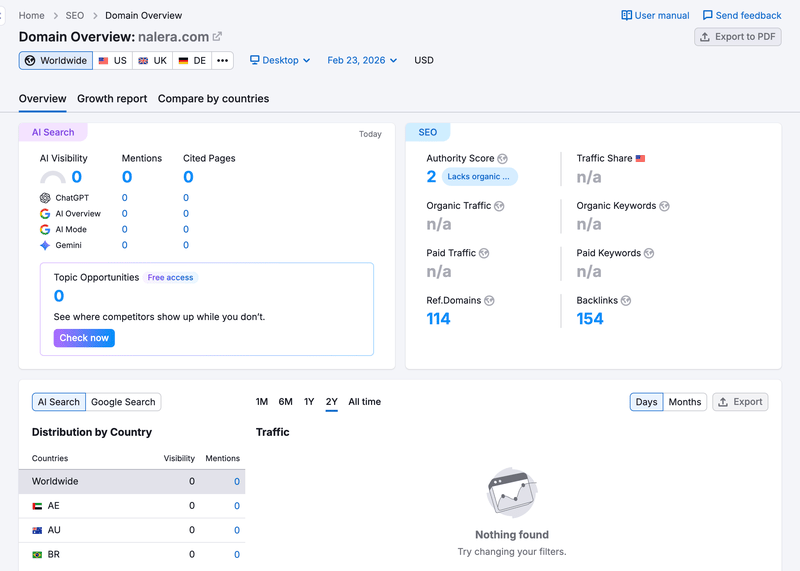This screenshot has height=571, width=800.
Task: Click the globe icon next to Paid Traffic
Action: coord(484,253)
